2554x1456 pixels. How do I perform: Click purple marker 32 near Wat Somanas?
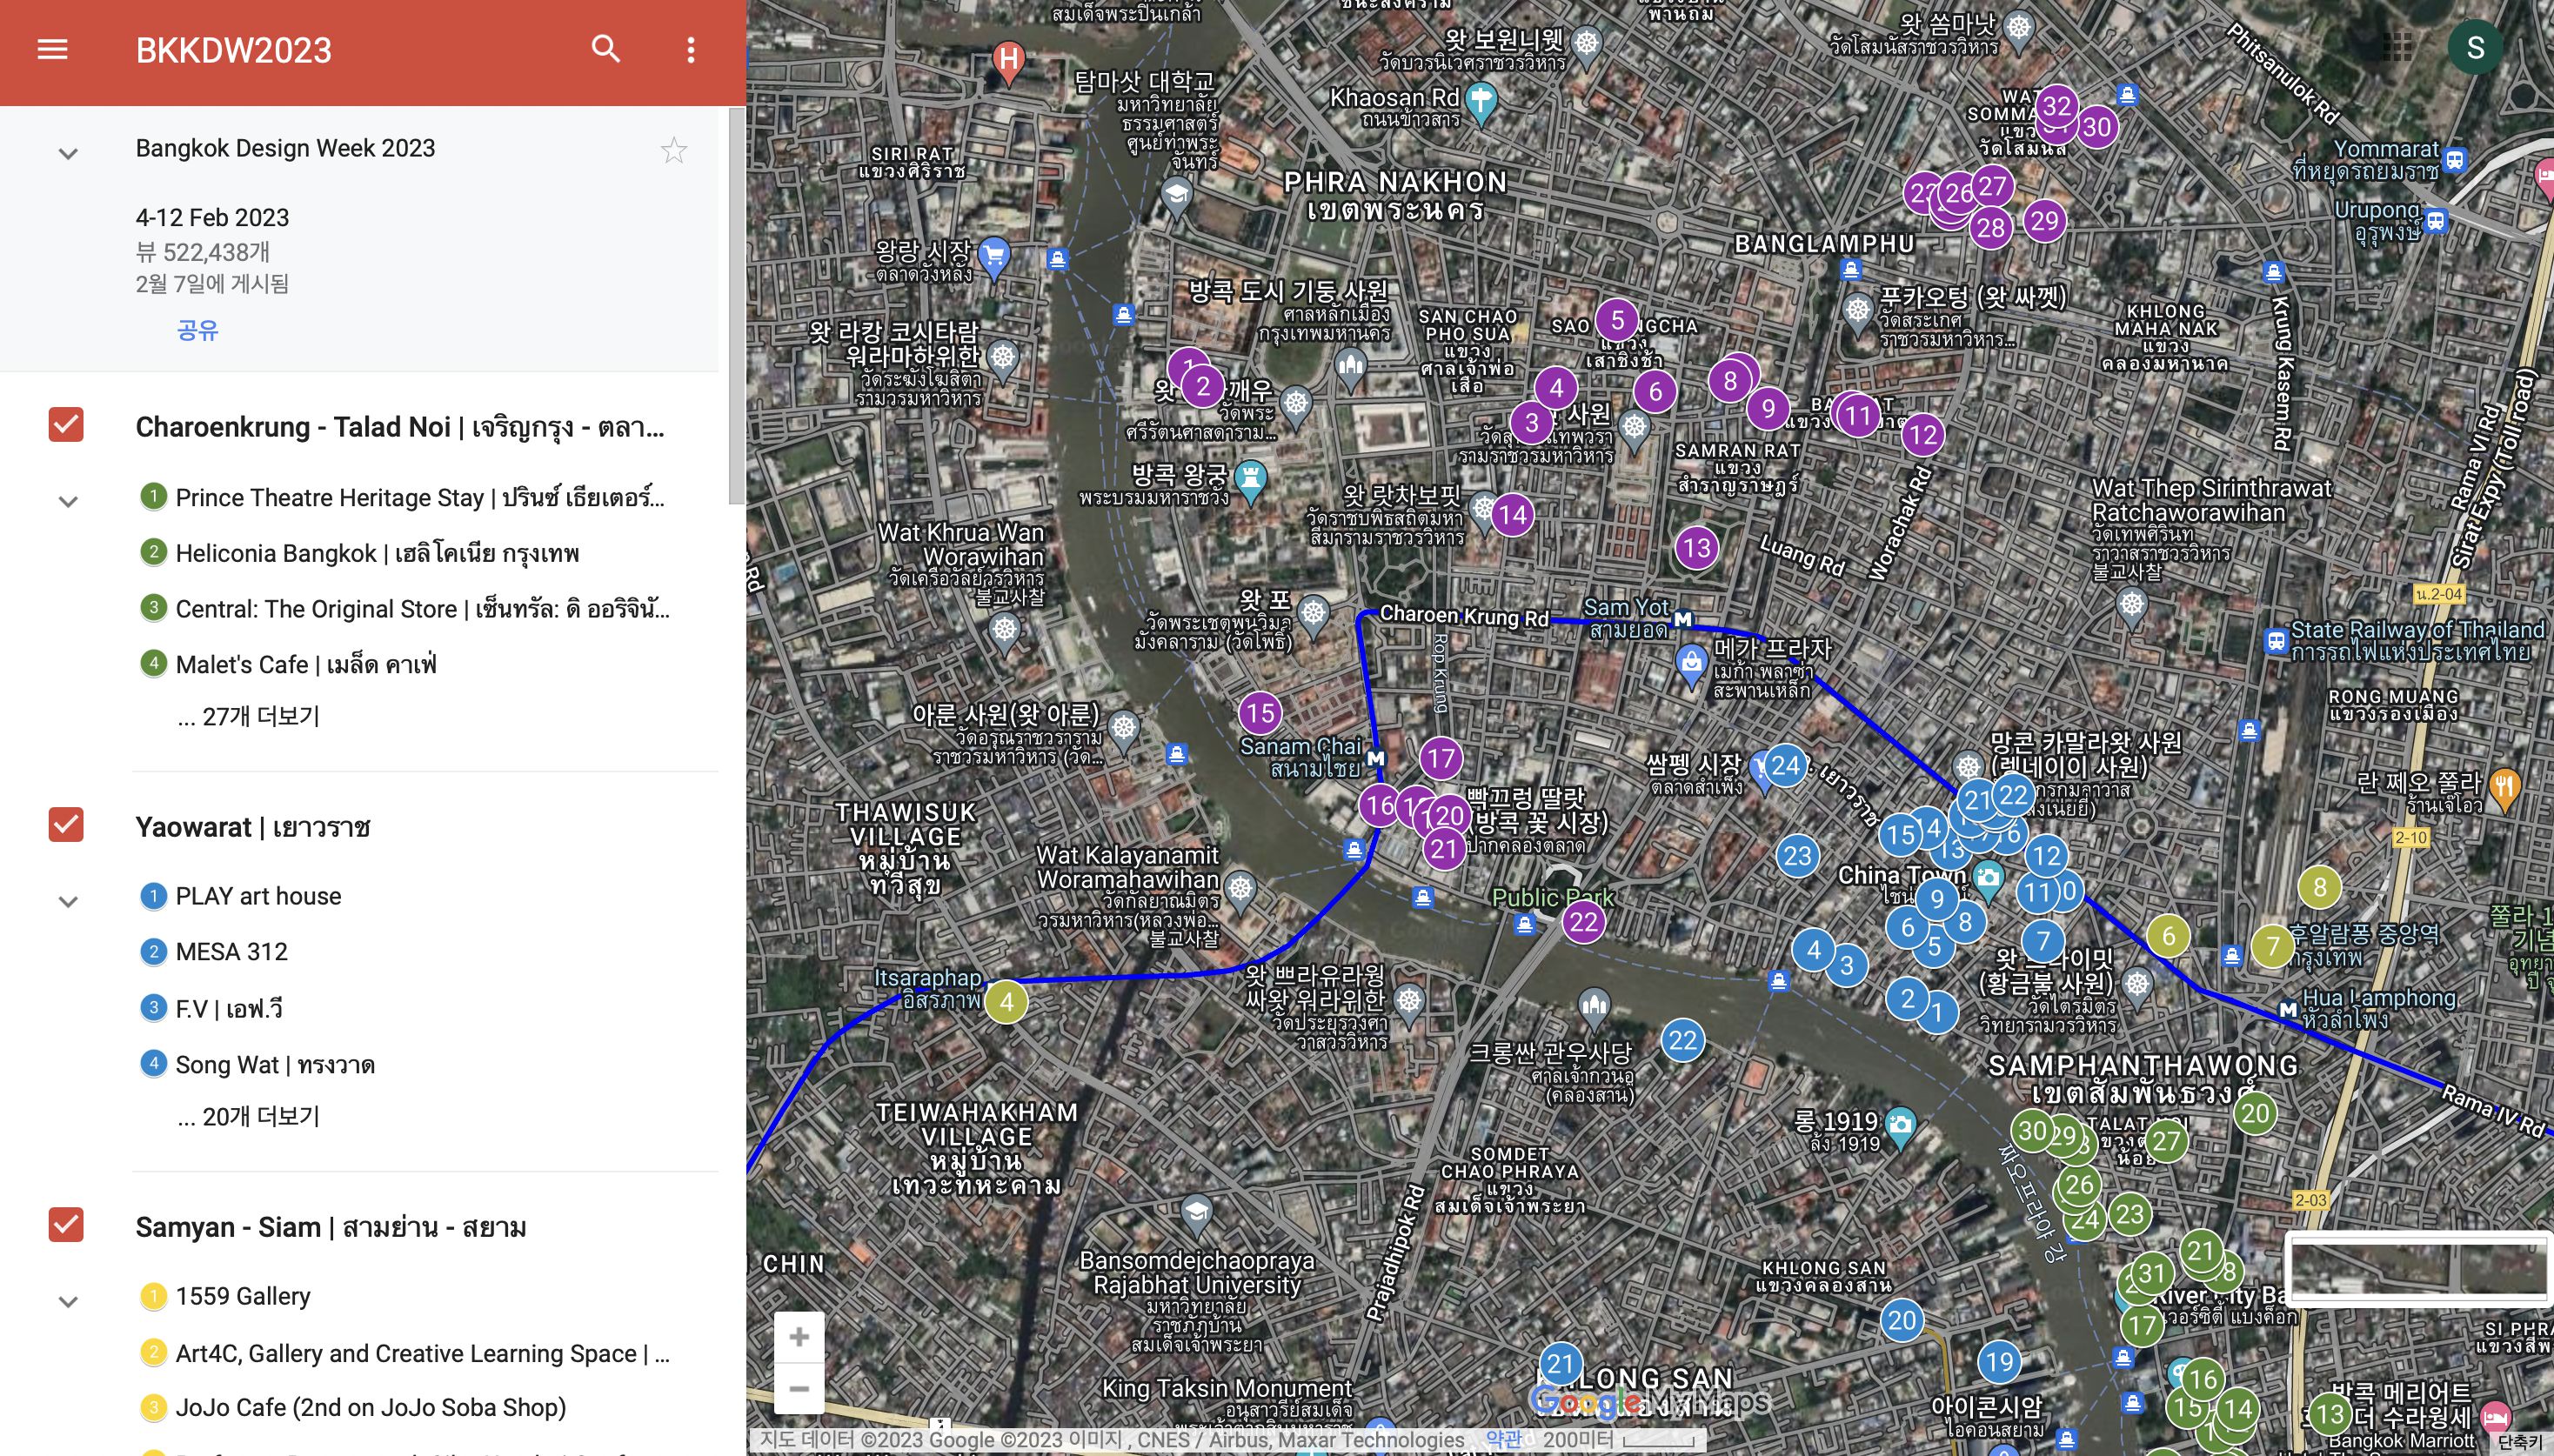coord(2056,105)
